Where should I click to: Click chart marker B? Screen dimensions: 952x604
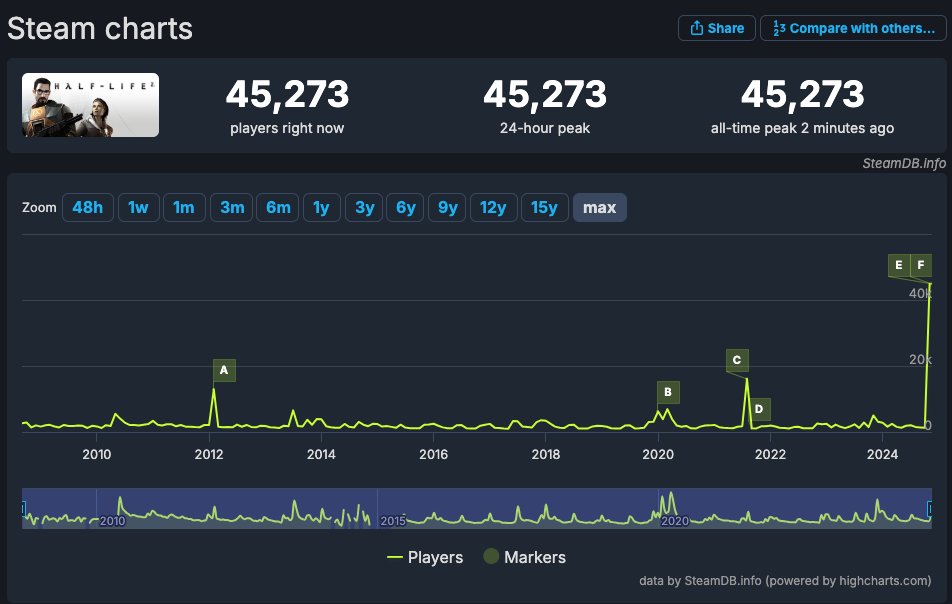[668, 392]
